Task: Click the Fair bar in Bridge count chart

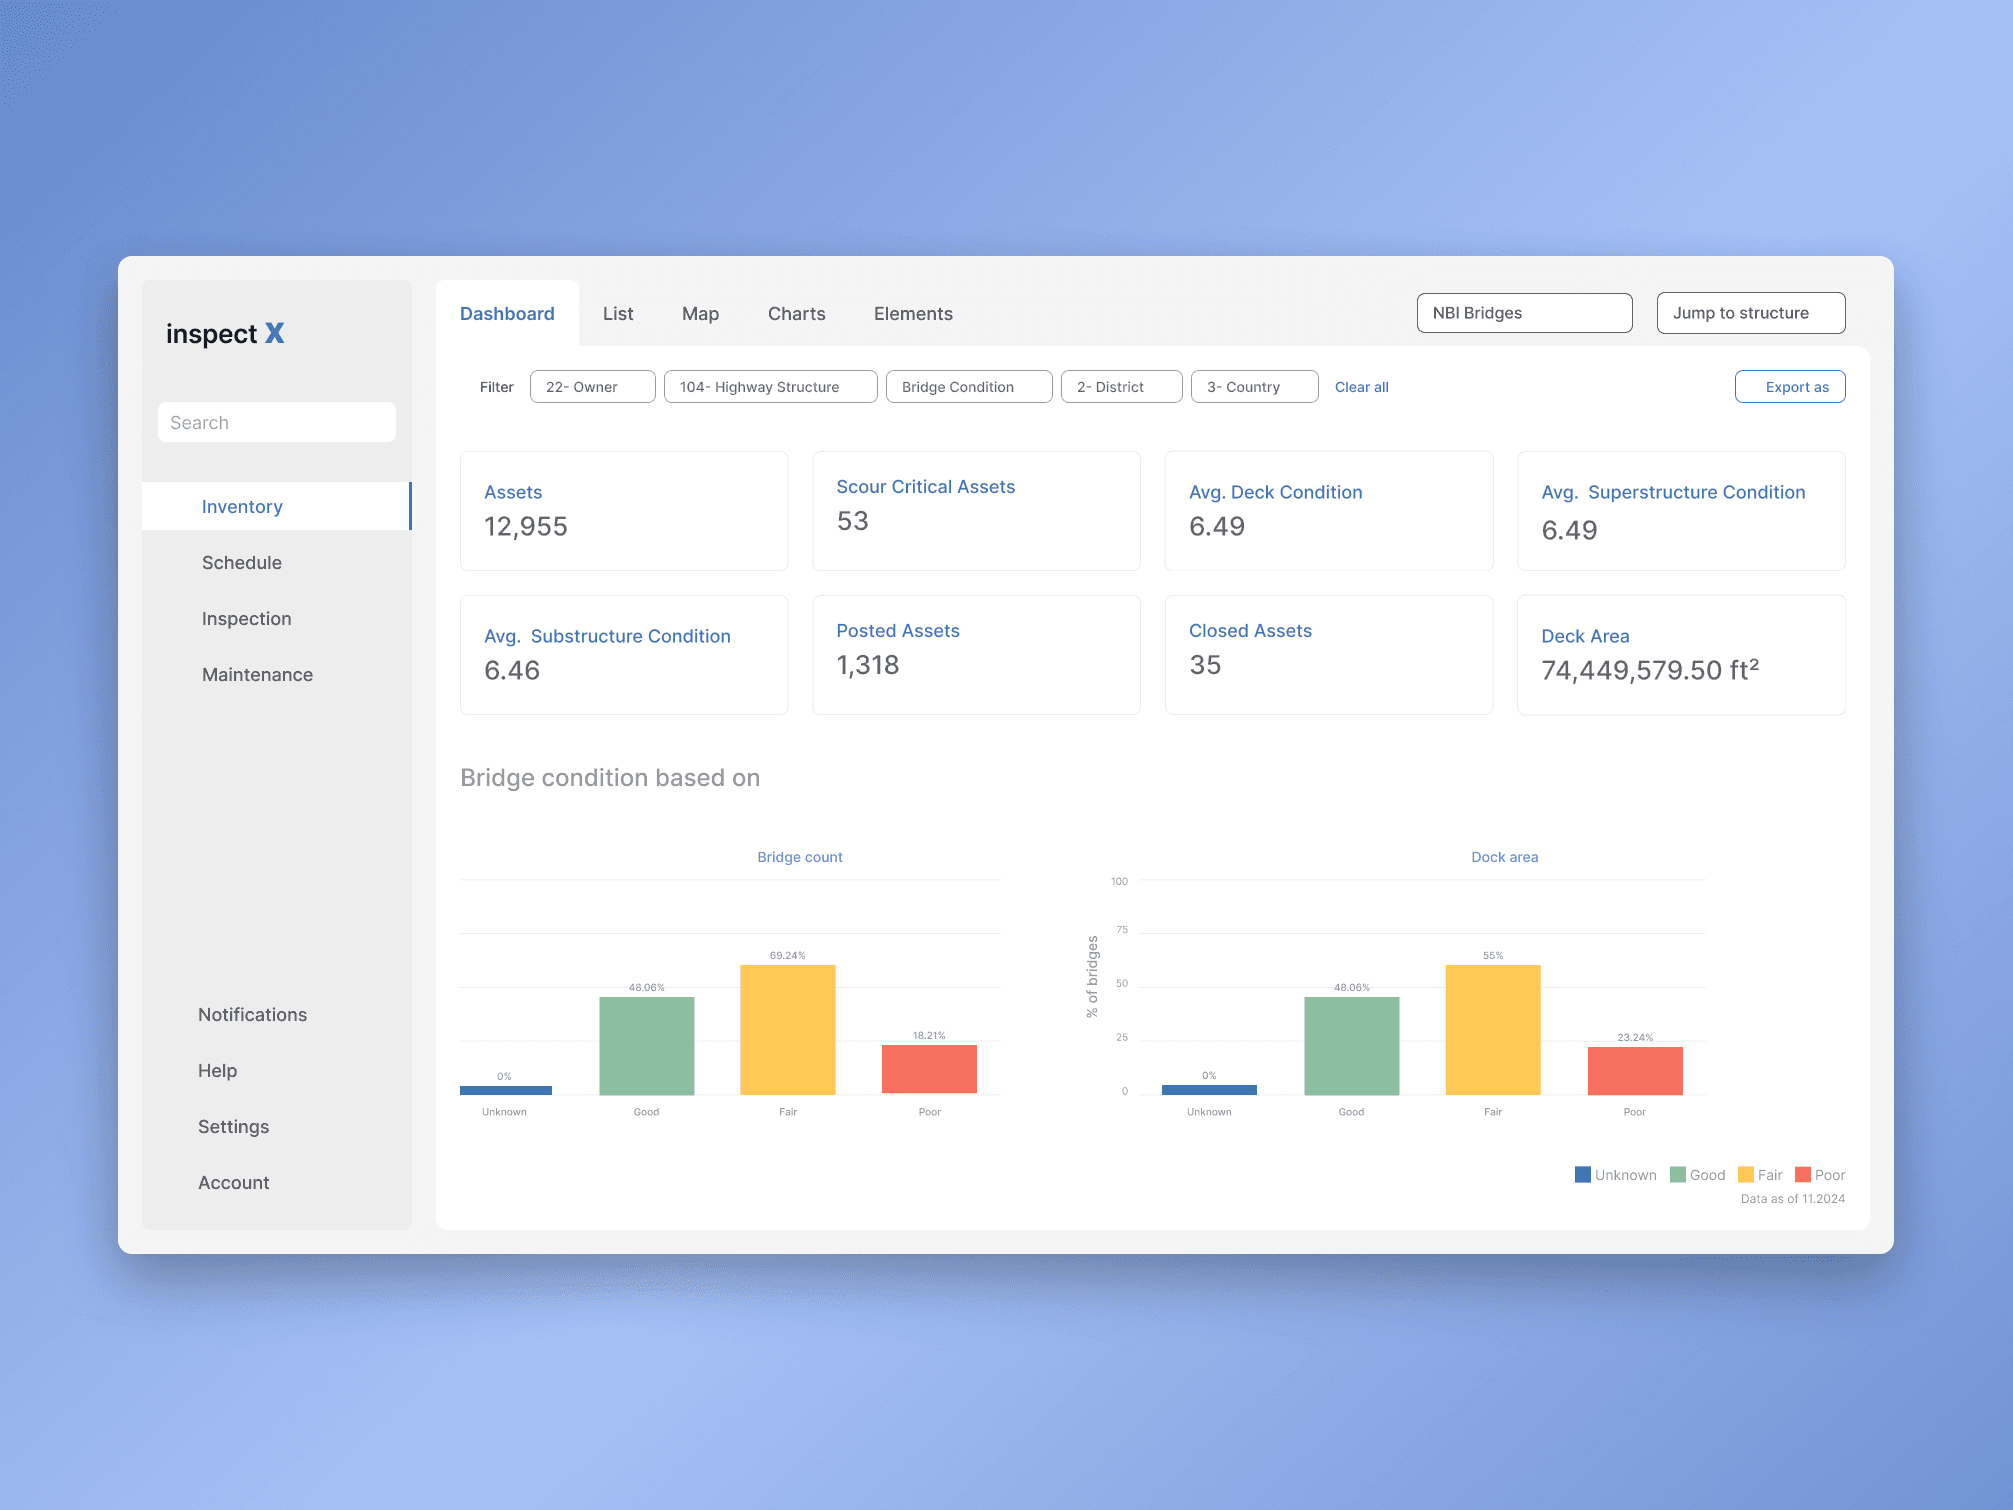Action: 787,1030
